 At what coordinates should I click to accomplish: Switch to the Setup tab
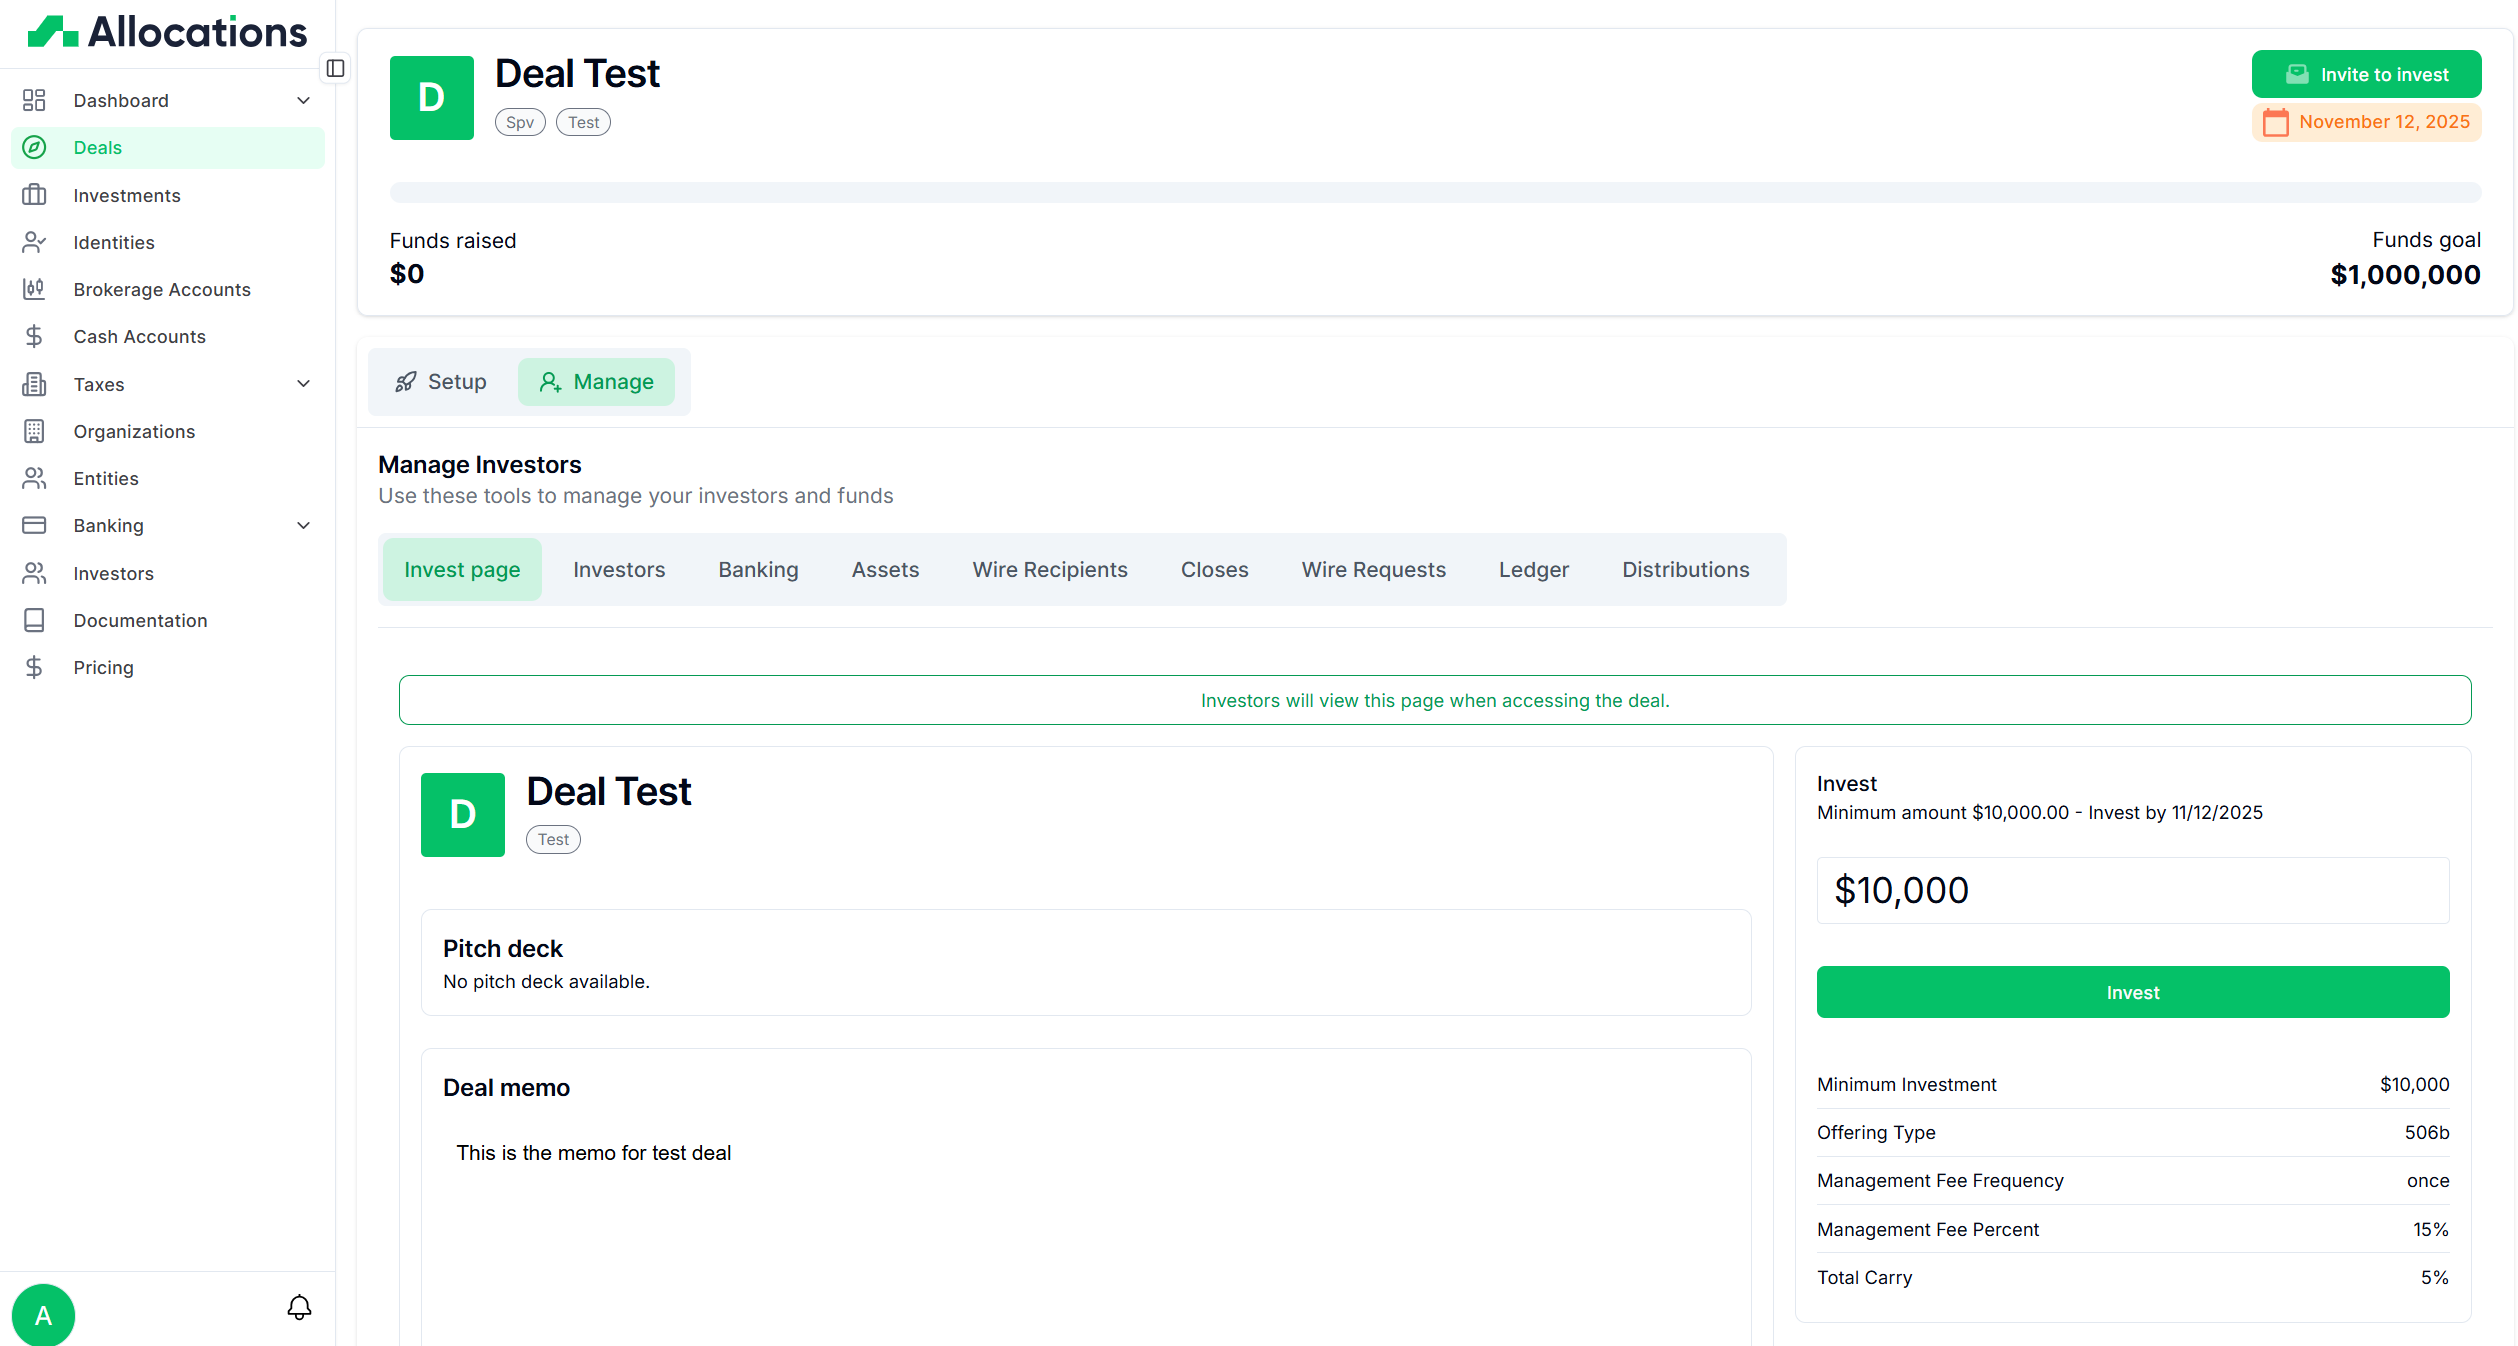click(x=442, y=382)
